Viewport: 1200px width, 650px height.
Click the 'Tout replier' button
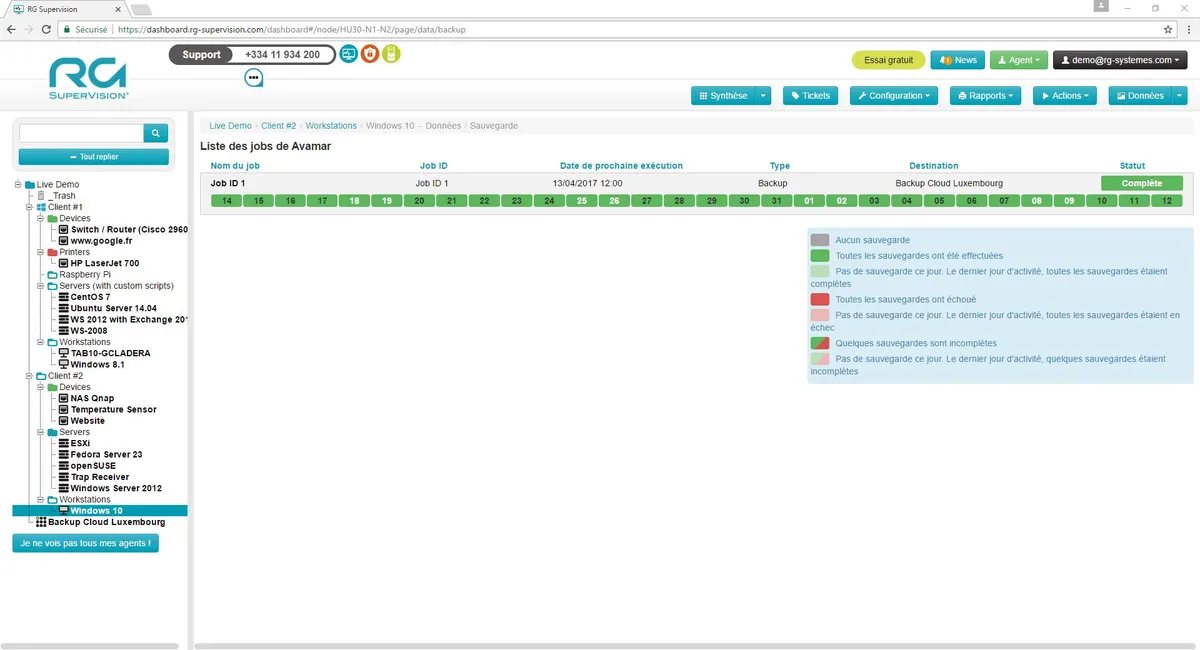94,157
